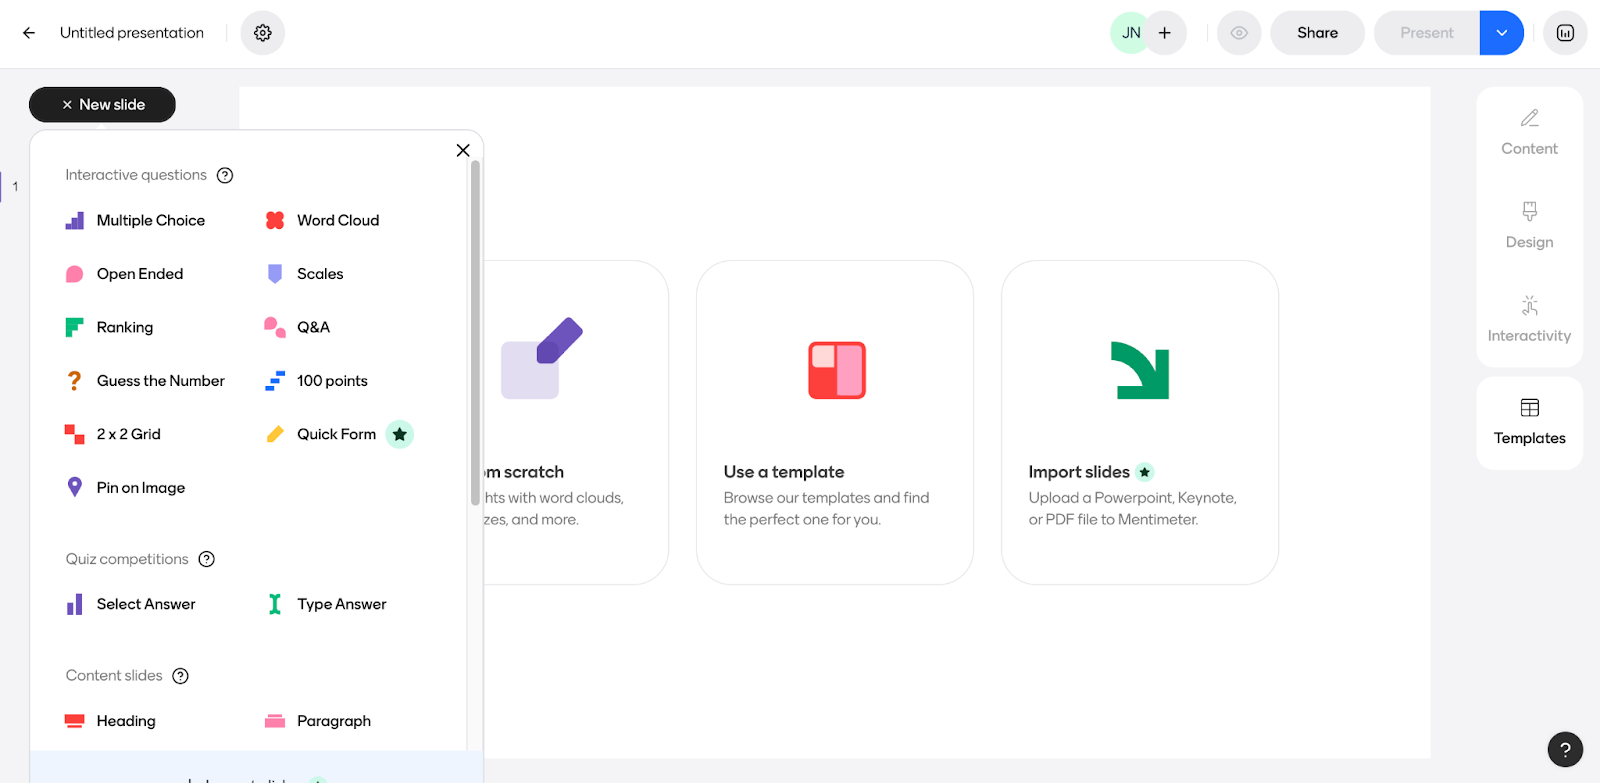Click the New slide button
The image size is (1600, 783).
tap(102, 104)
